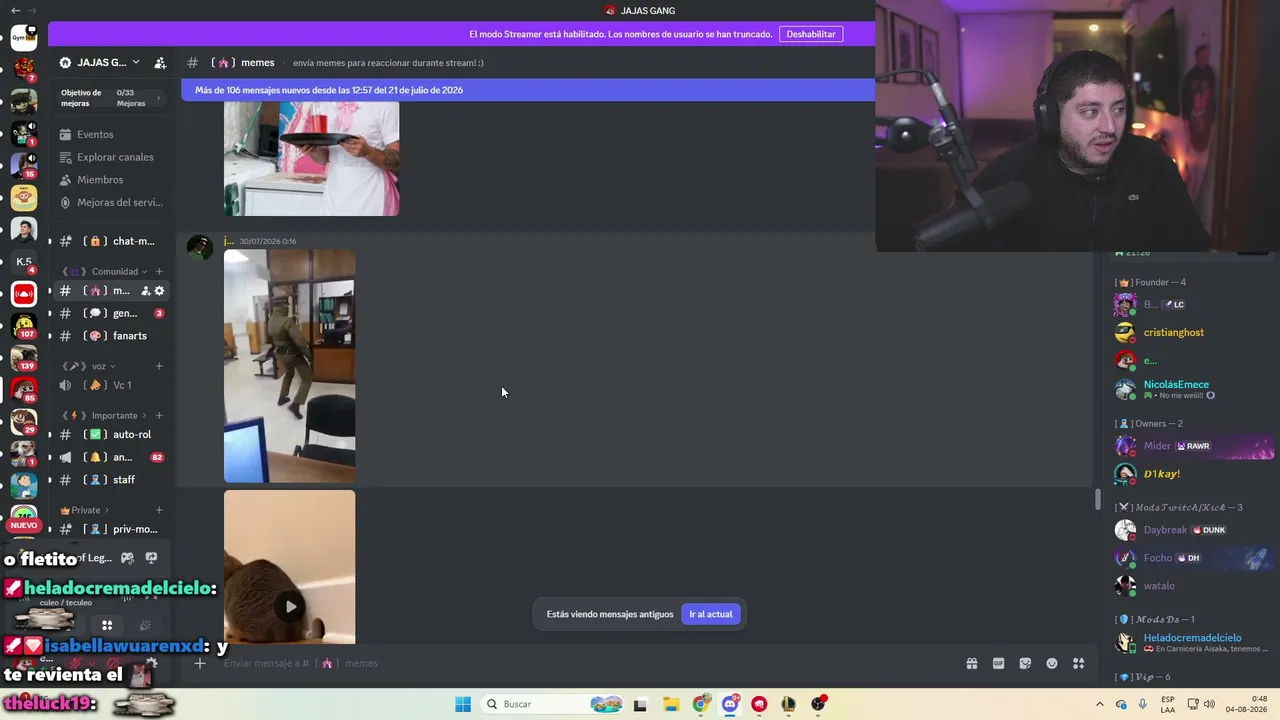This screenshot has width=1280, height=720.
Task: Select the staff channel
Action: (110, 480)
